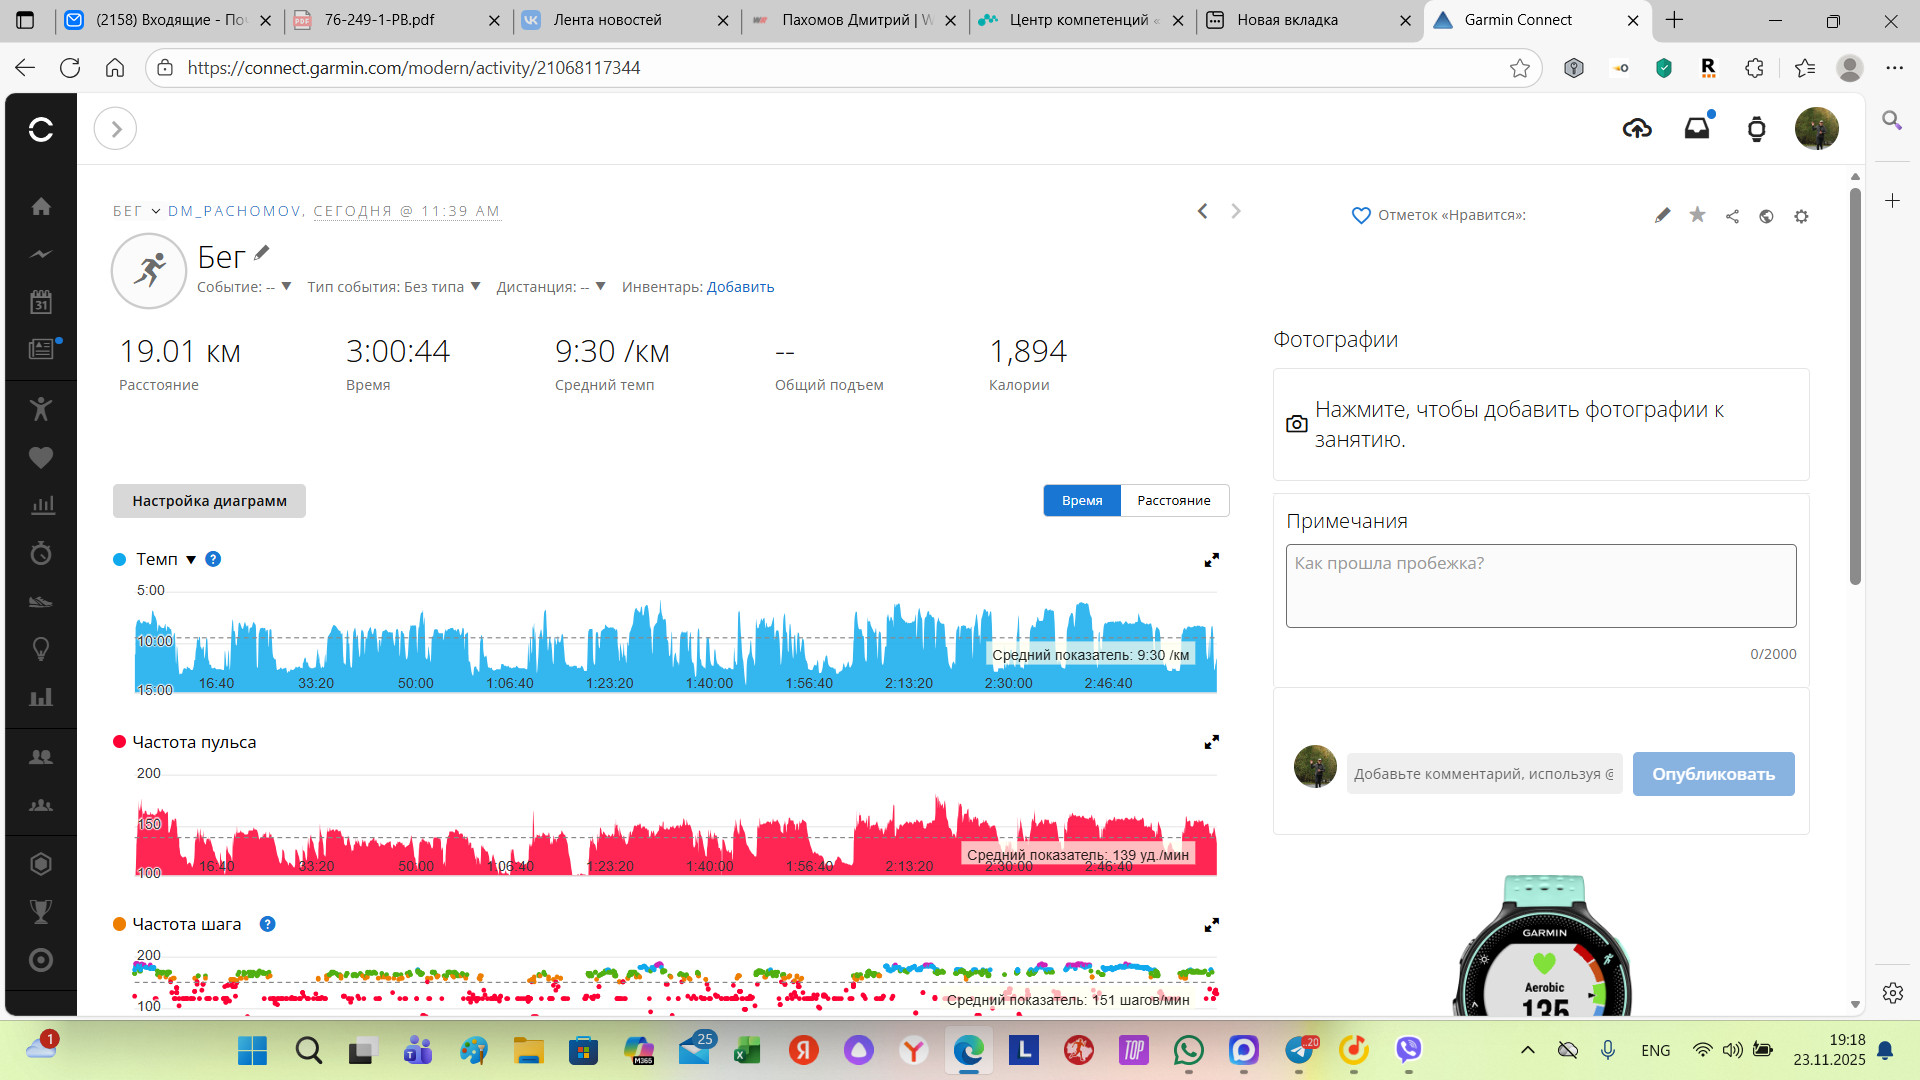Screen dimensions: 1920x1080
Task: Open the Windows Start menu
Action: coord(252,1050)
